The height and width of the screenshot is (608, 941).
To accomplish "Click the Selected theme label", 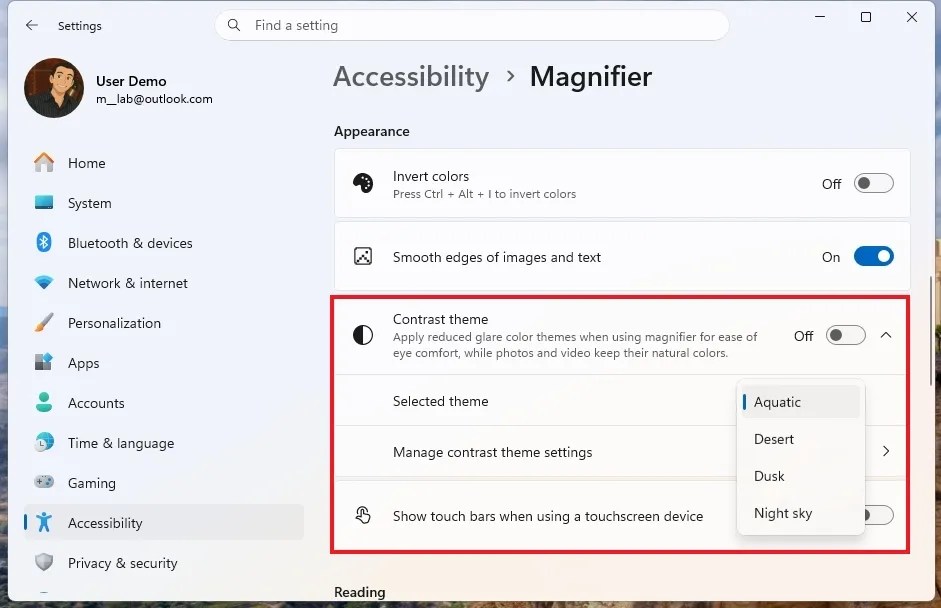I will coord(440,401).
